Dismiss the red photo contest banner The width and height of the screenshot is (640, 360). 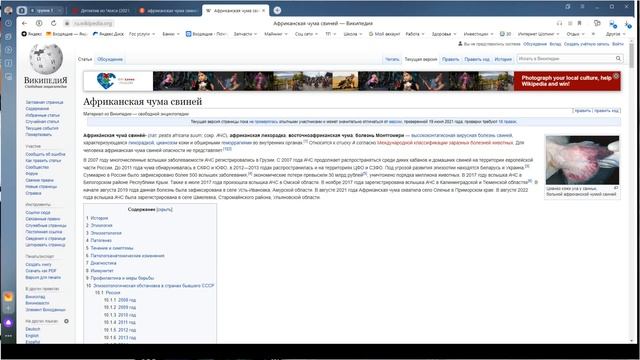click(x=616, y=76)
